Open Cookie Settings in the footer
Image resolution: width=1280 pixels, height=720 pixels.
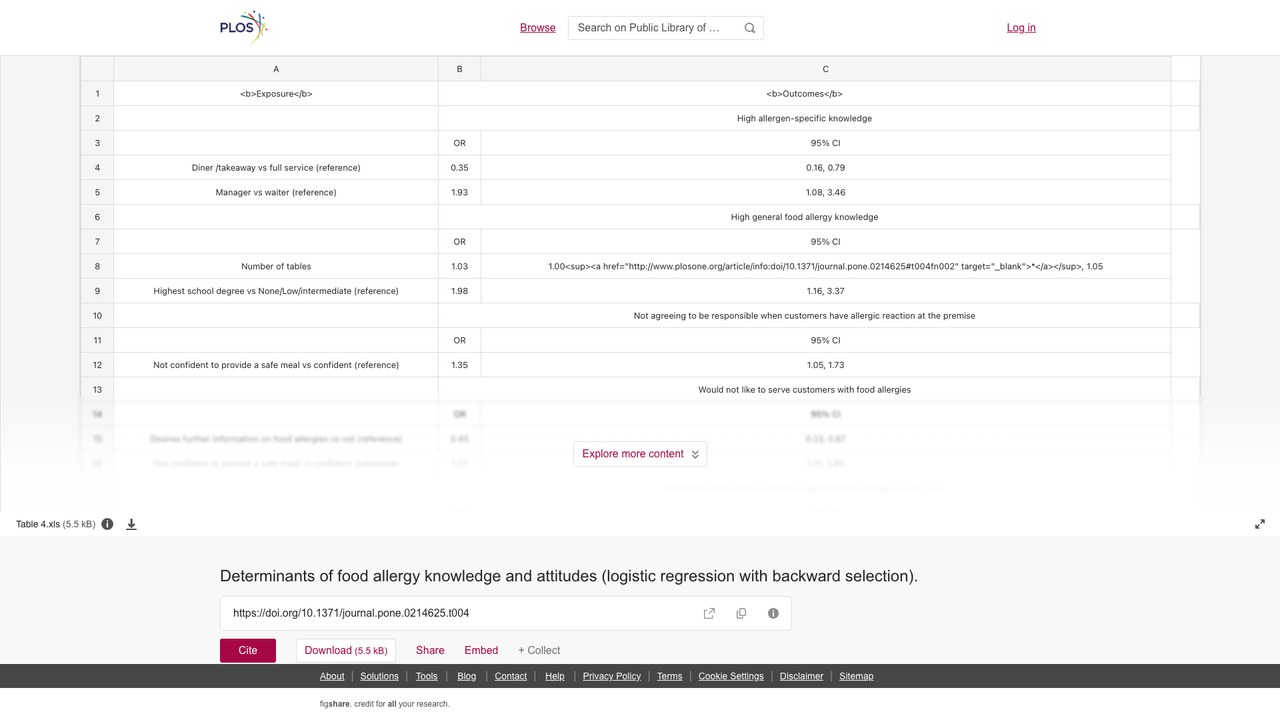click(731, 676)
